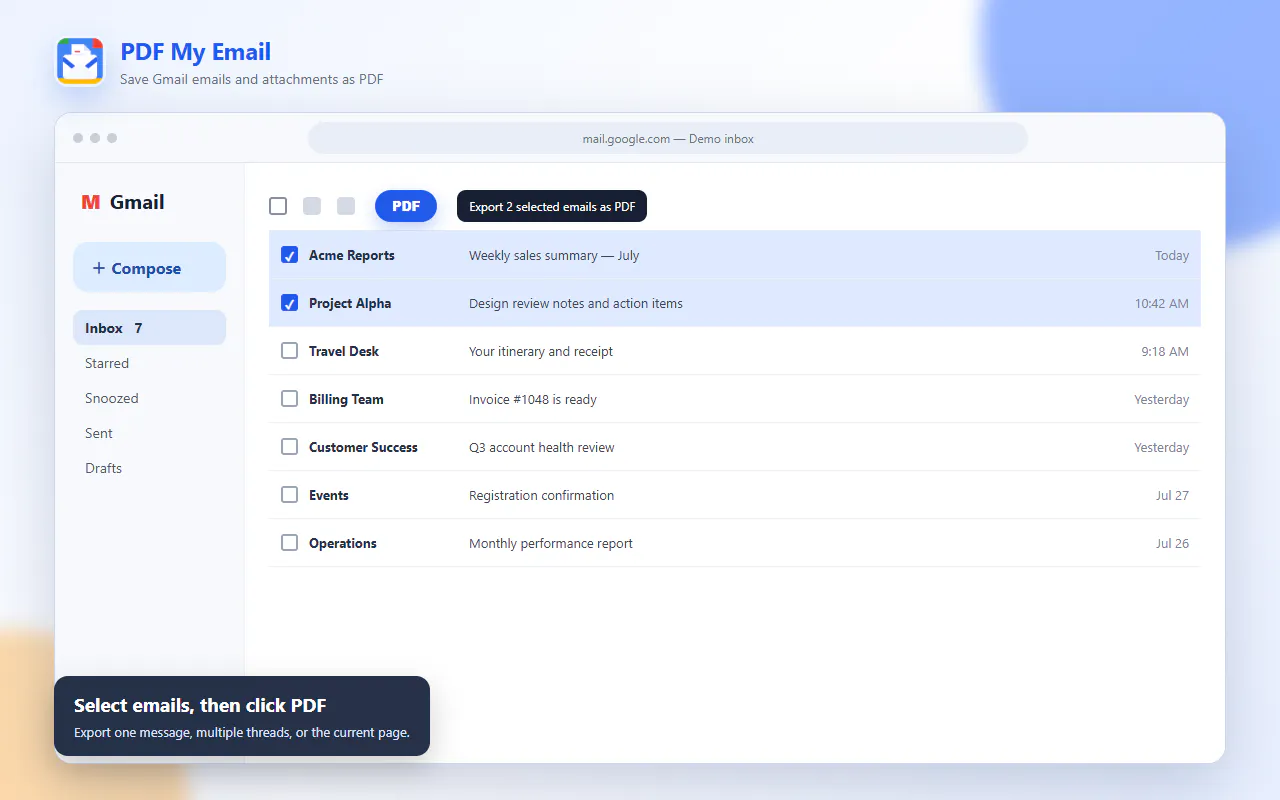Click the Customer Success sender name
Viewport: 1280px width, 800px height.
coord(363,447)
